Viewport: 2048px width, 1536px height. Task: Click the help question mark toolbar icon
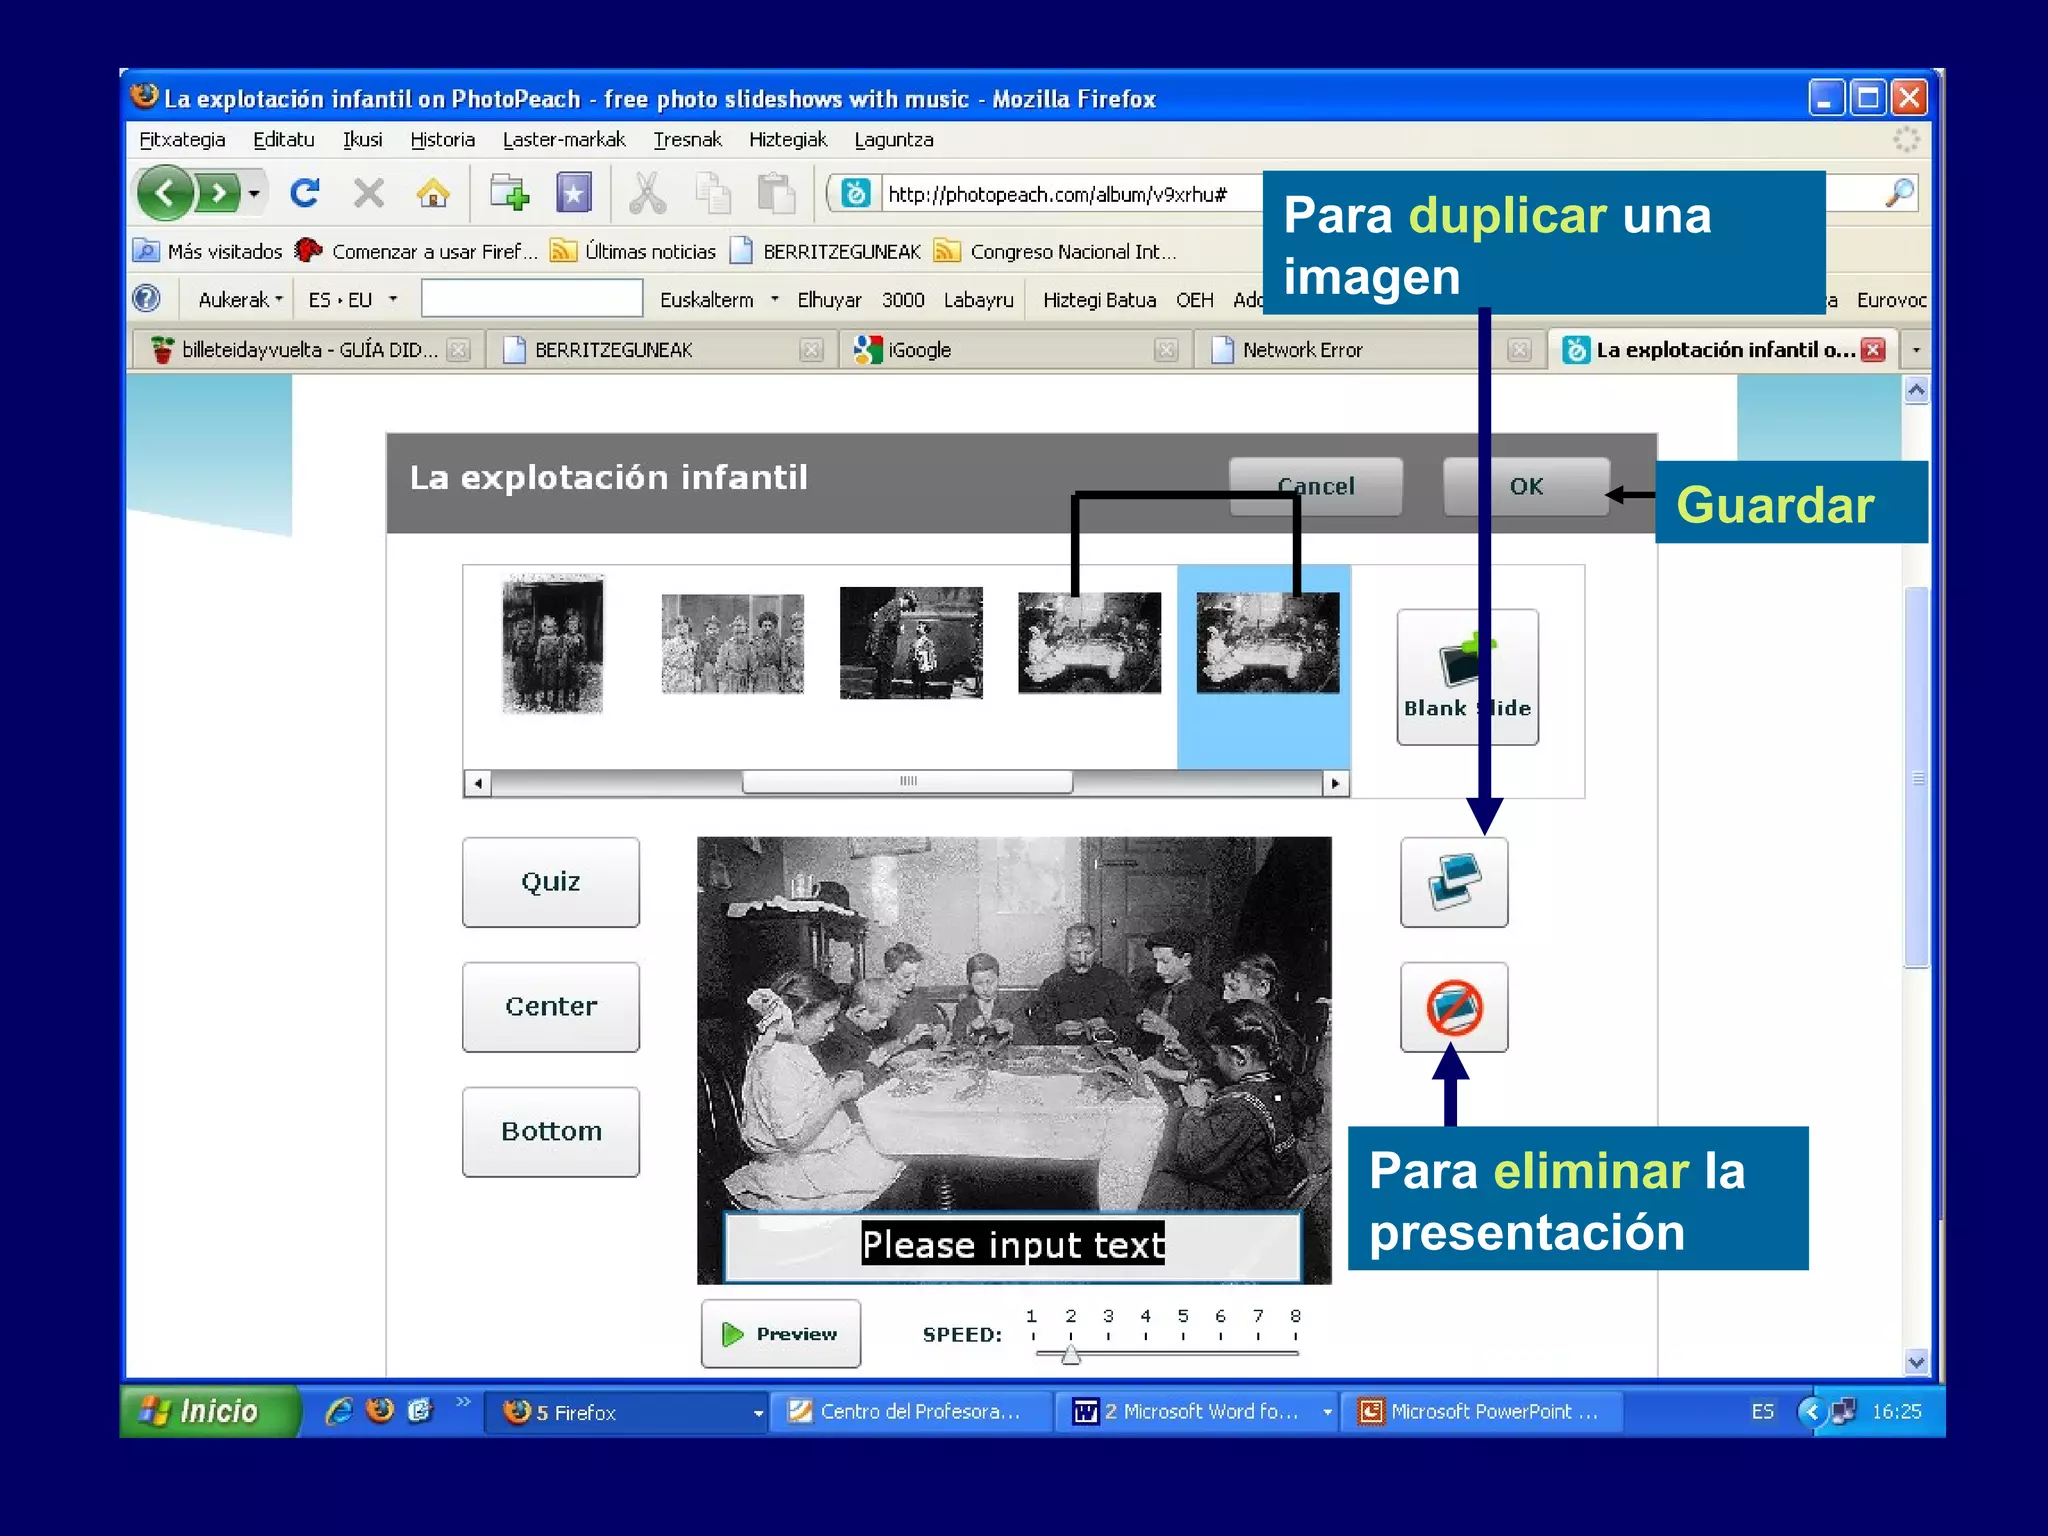click(x=146, y=299)
